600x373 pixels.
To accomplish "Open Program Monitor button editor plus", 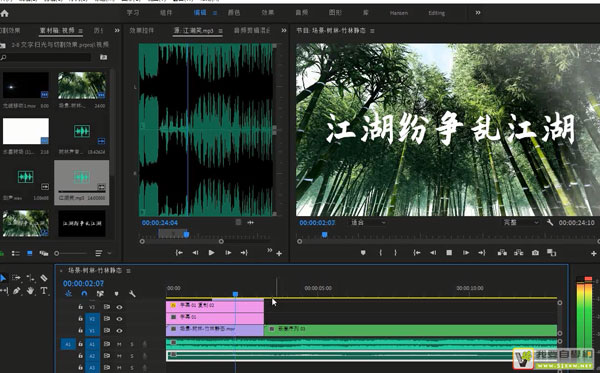I will pos(593,253).
